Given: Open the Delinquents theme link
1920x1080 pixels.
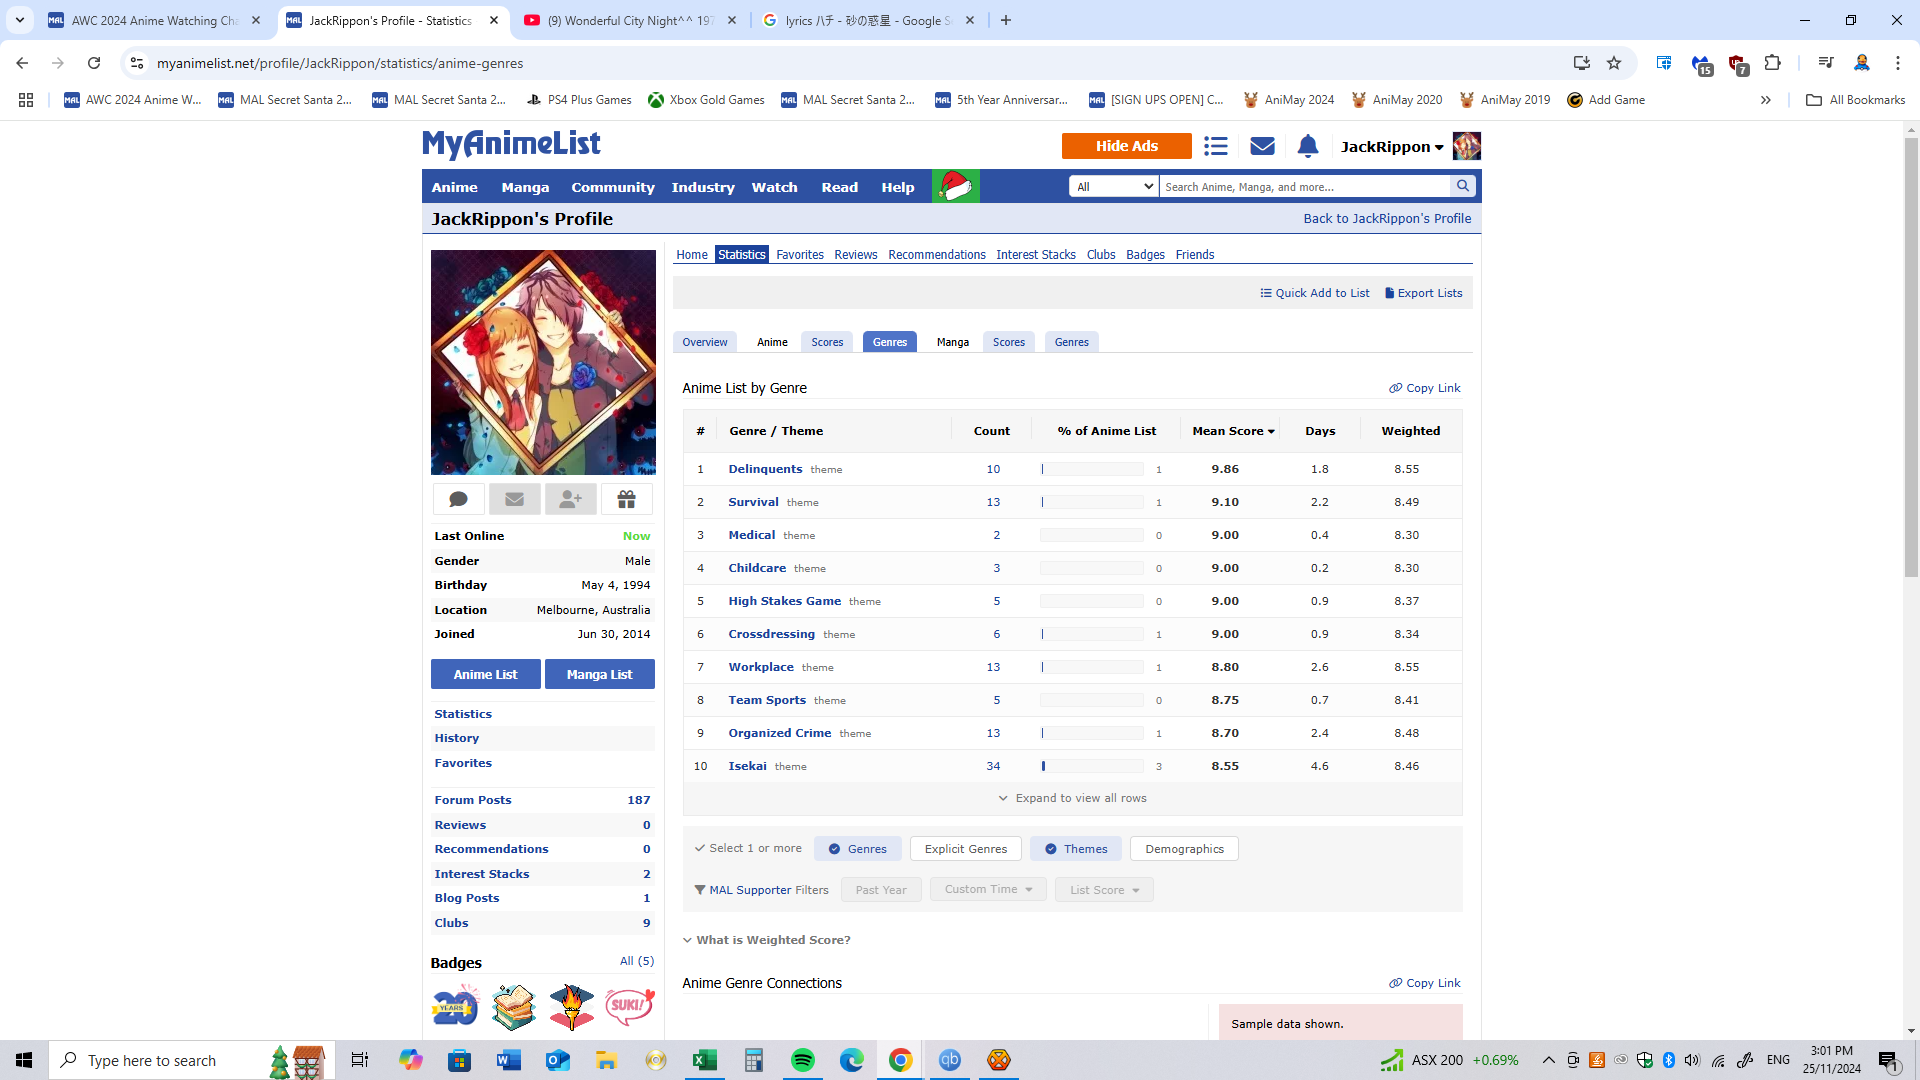Looking at the screenshot, I should (765, 469).
